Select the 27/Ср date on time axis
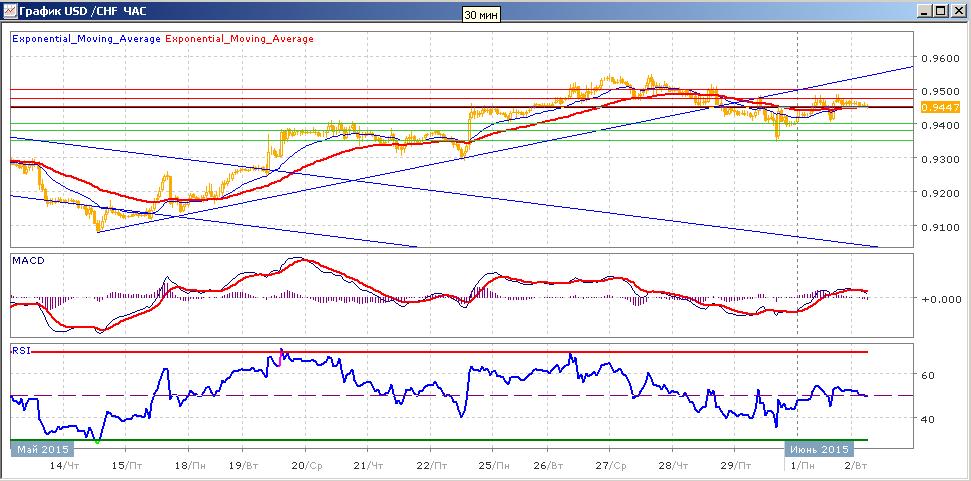 [610, 464]
